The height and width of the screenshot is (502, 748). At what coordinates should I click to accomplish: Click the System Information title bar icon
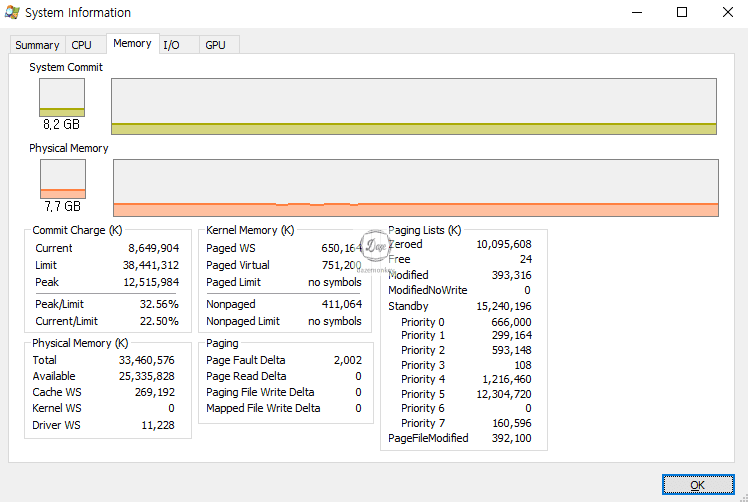12,12
